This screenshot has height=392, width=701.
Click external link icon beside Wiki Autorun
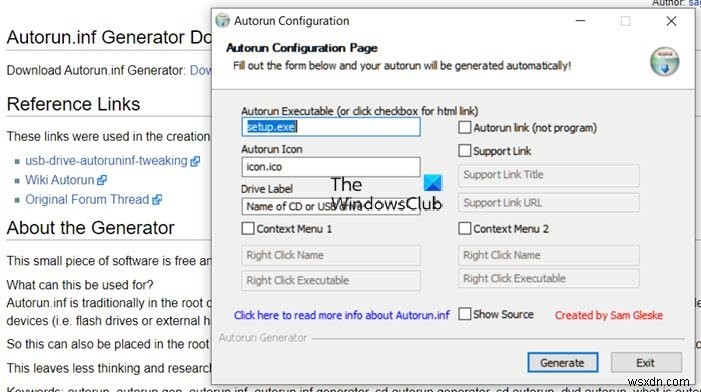point(102,181)
